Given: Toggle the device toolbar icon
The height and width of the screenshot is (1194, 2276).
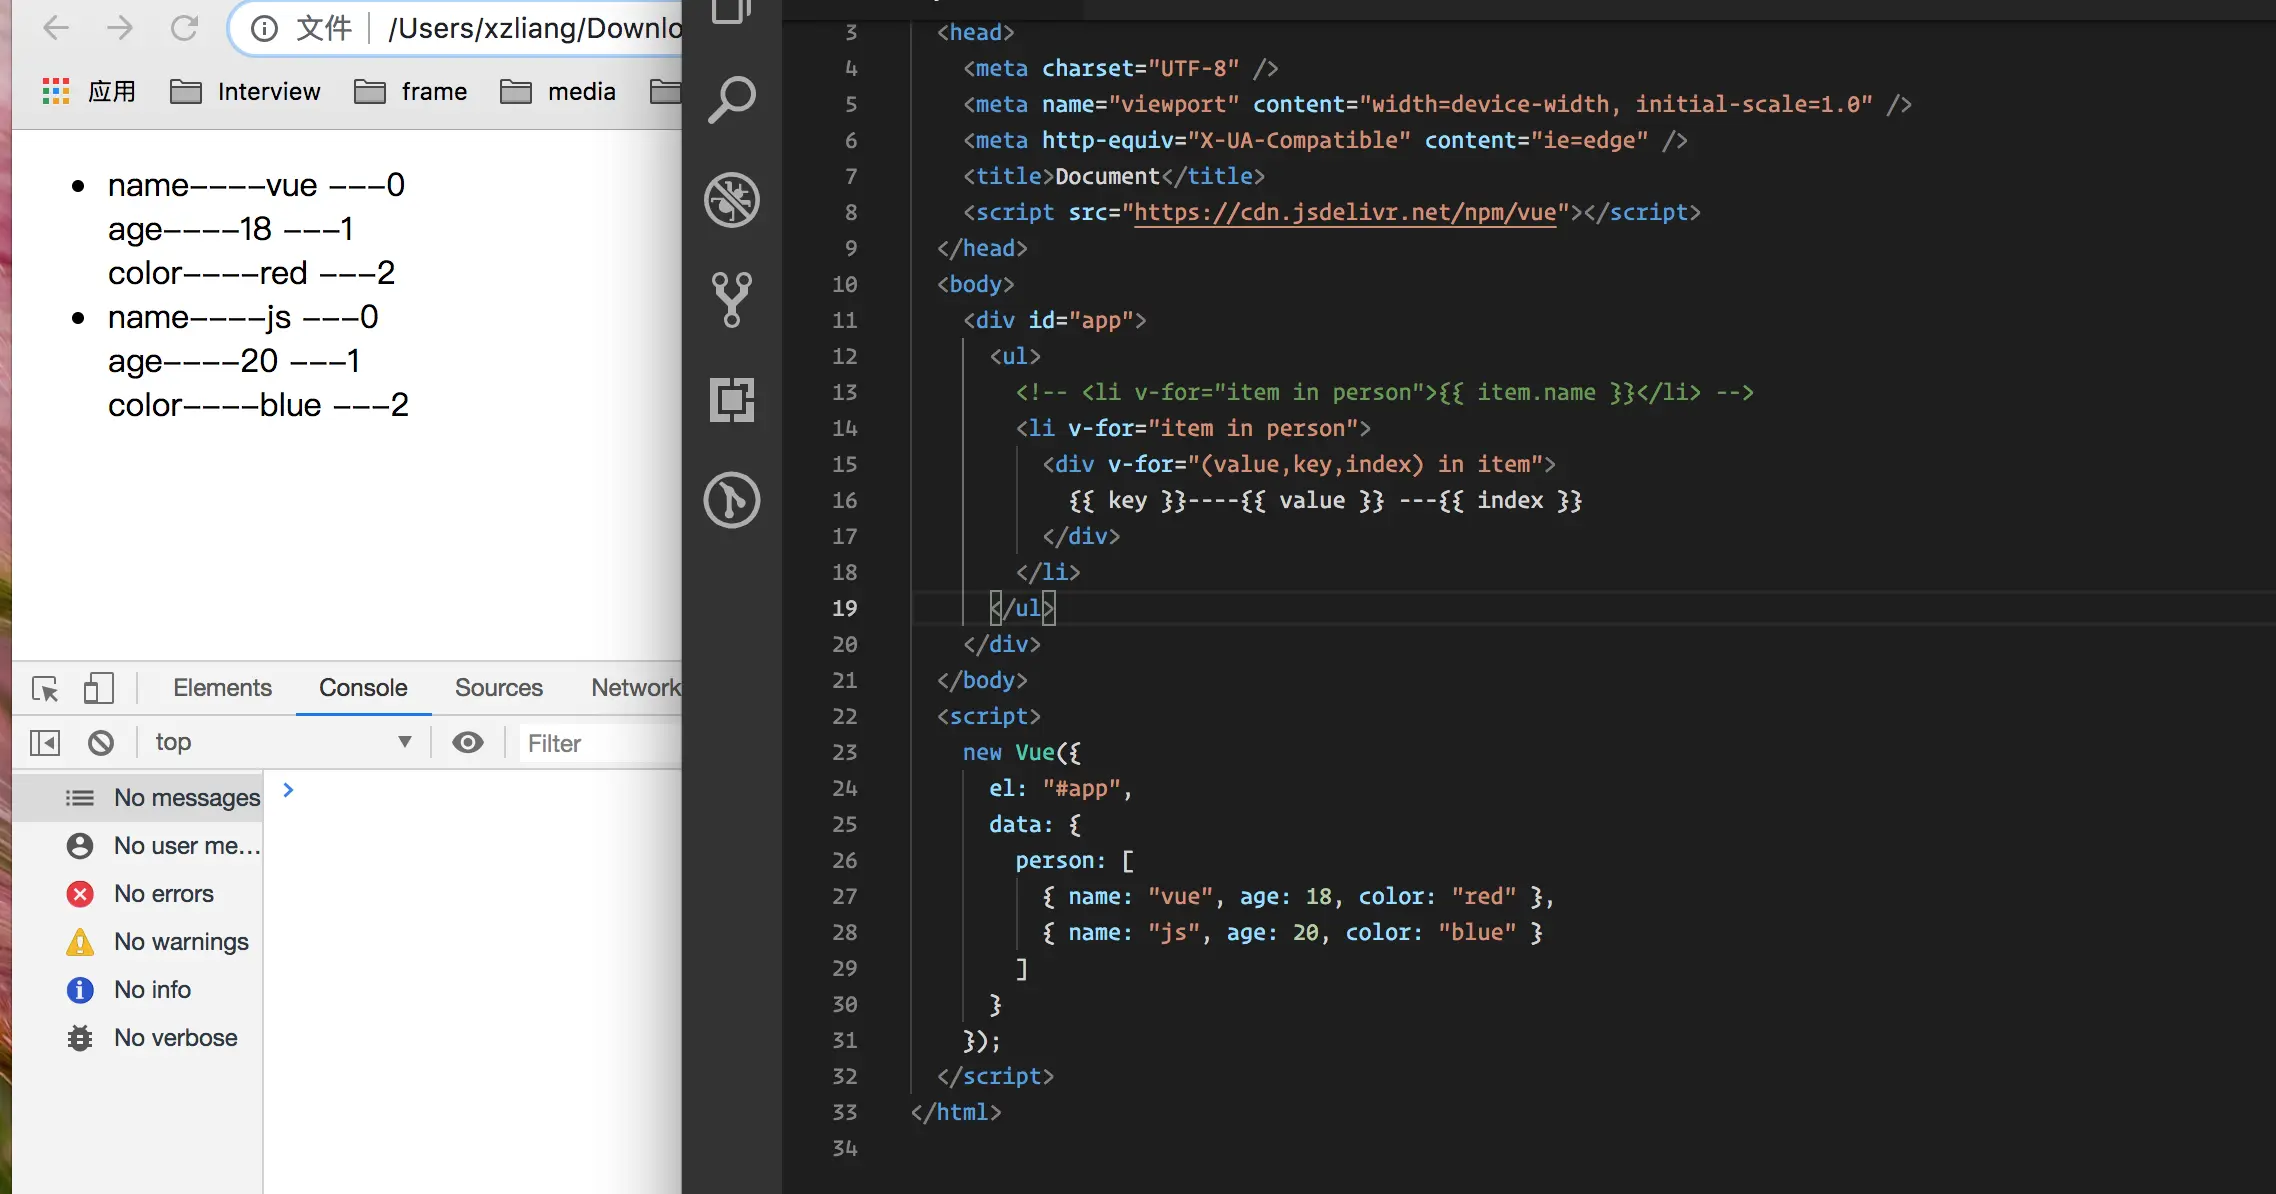Looking at the screenshot, I should pyautogui.click(x=98, y=688).
